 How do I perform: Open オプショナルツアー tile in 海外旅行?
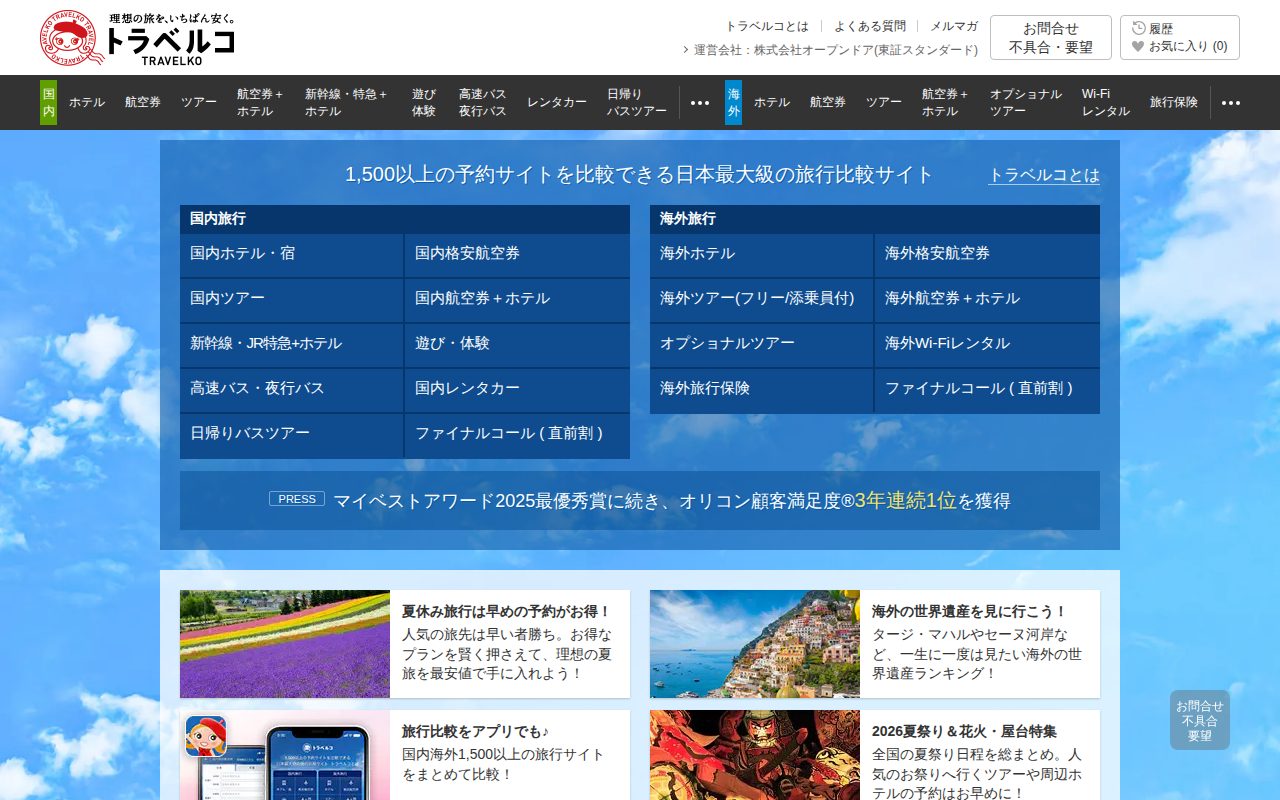click(761, 345)
